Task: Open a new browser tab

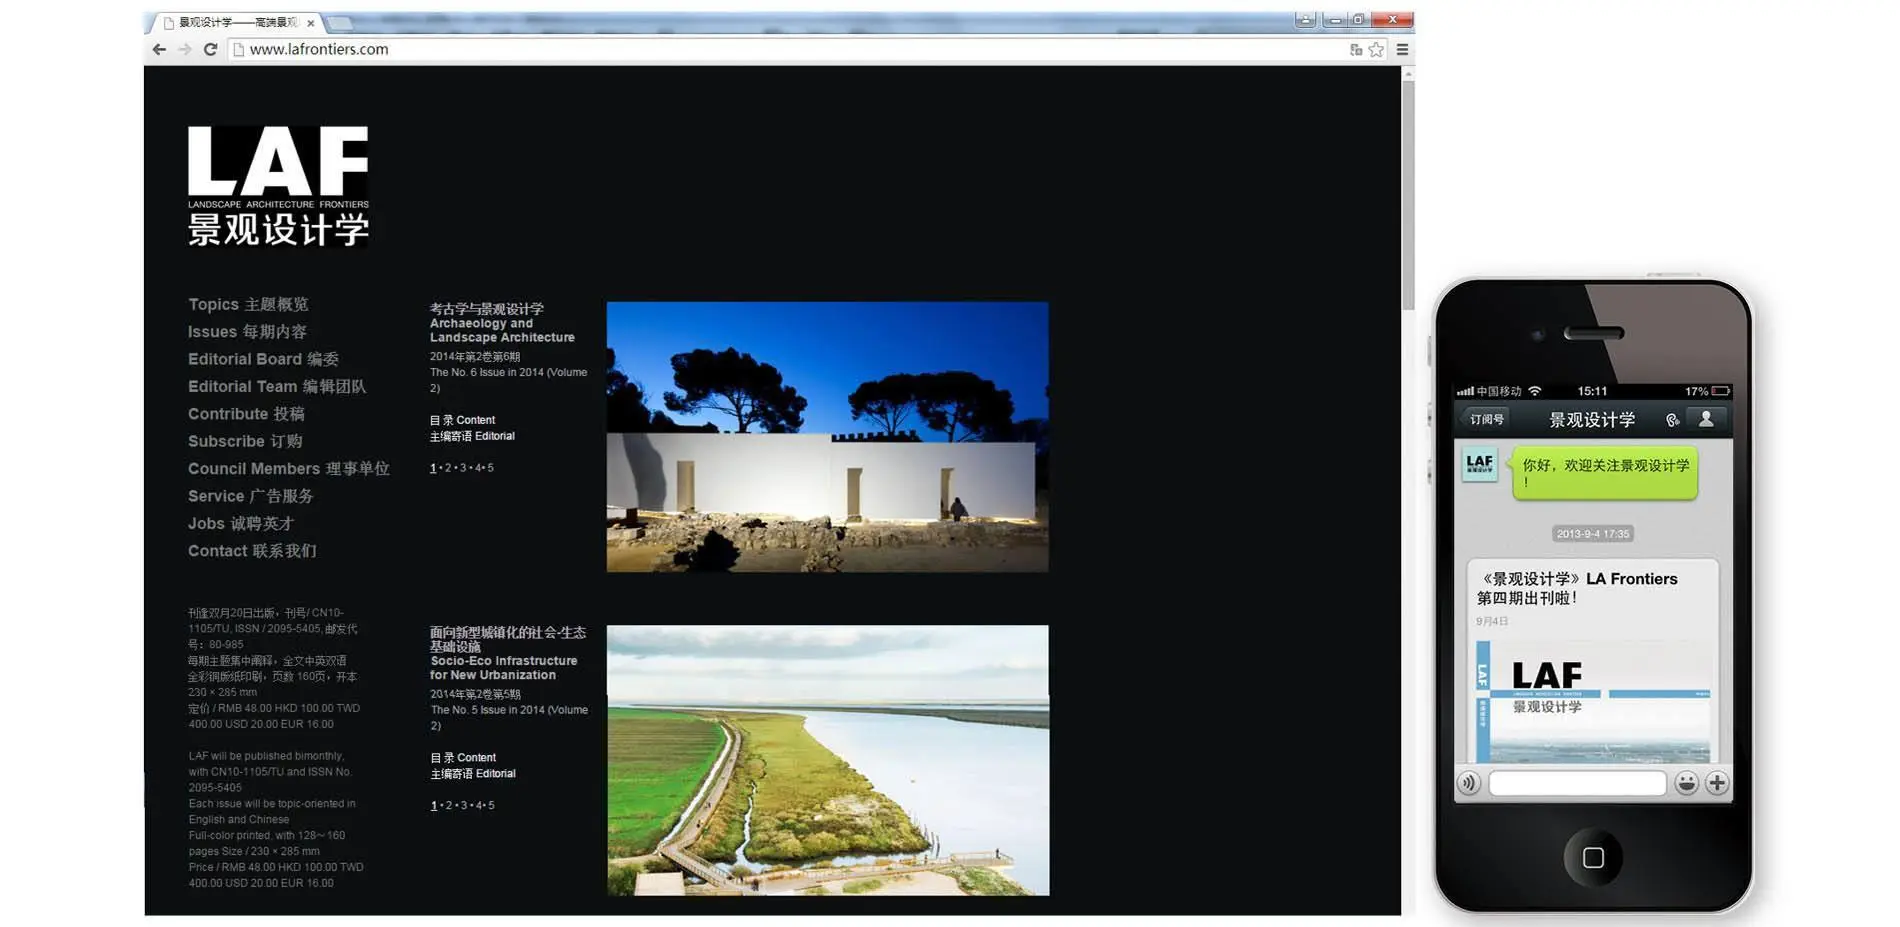Action: tap(340, 22)
